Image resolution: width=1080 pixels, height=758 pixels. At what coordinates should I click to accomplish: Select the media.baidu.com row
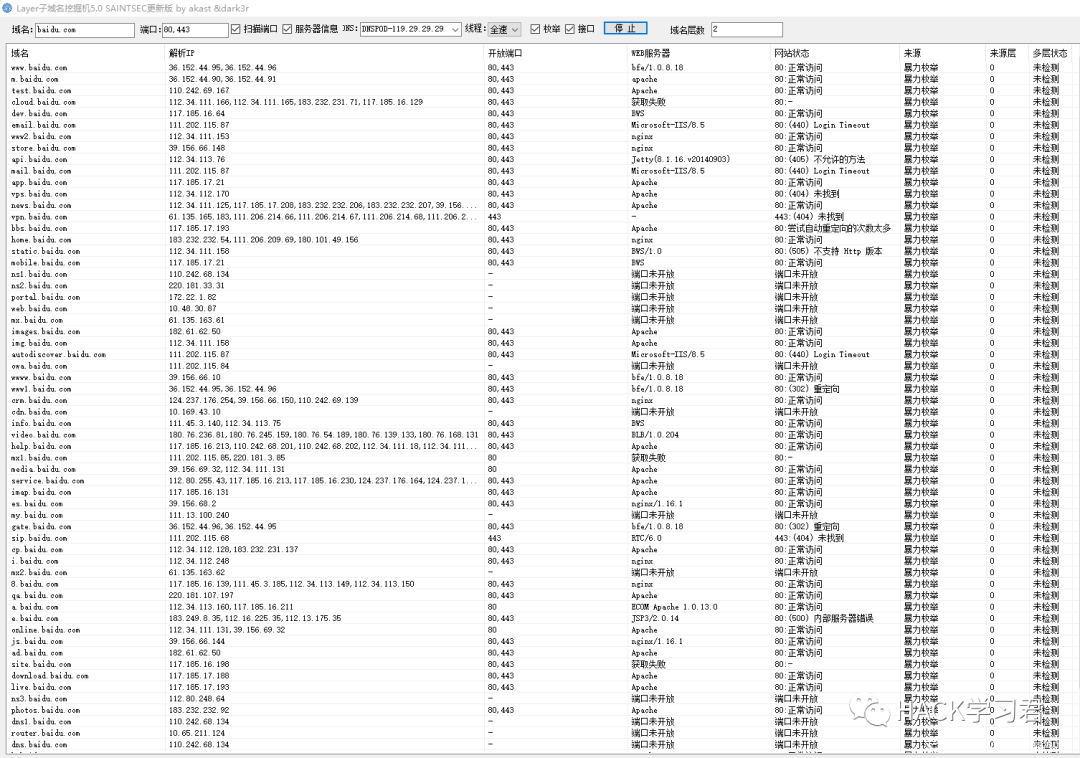tap(540, 469)
